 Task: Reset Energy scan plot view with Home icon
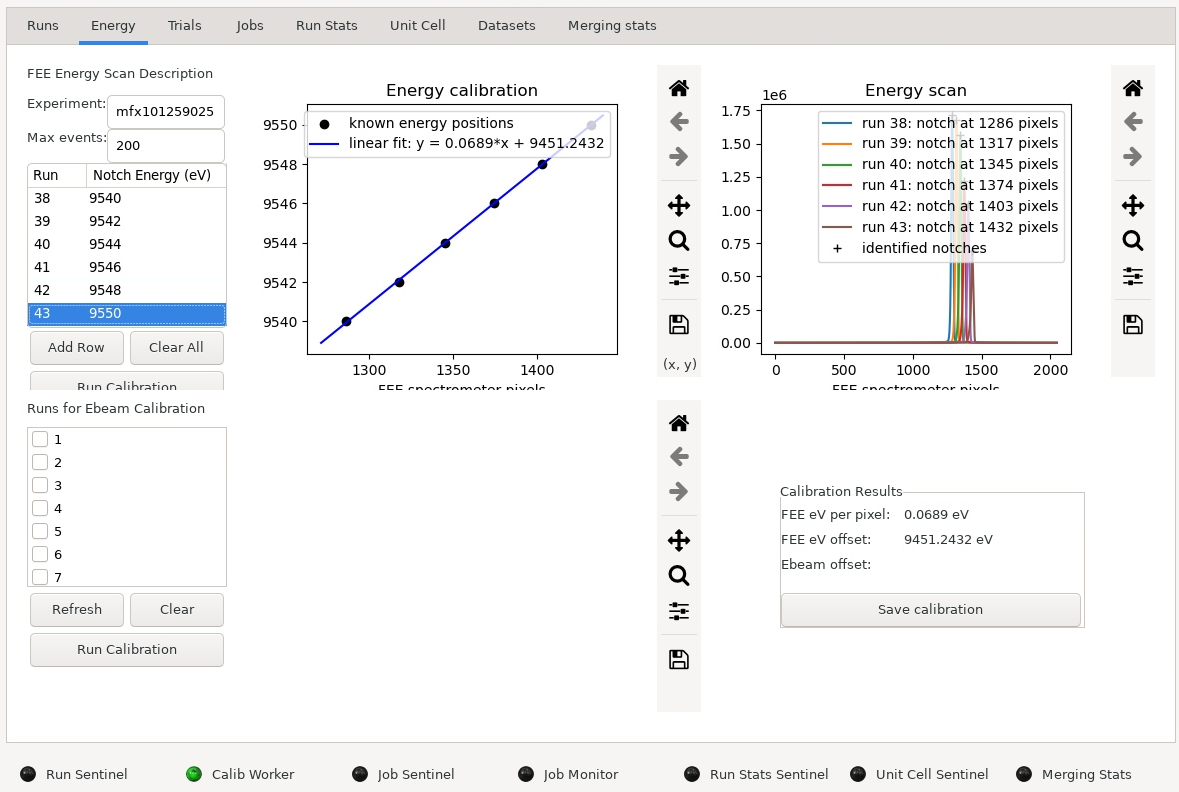click(1132, 88)
